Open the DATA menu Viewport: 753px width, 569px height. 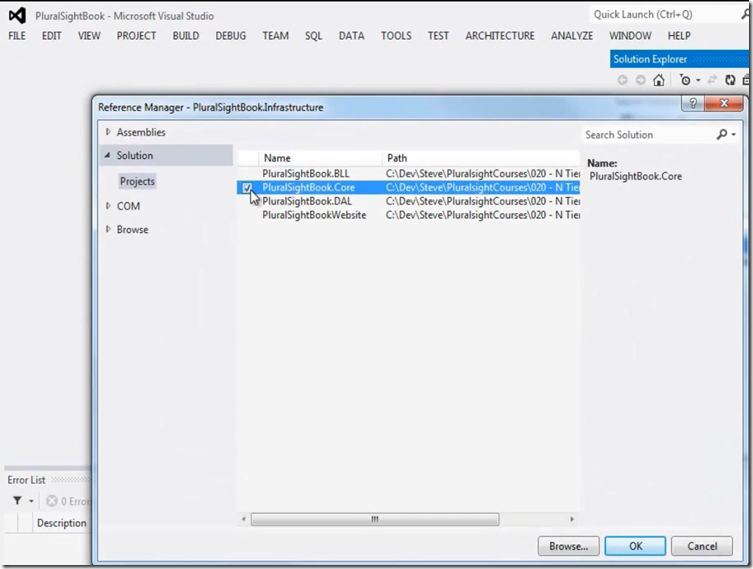[352, 36]
